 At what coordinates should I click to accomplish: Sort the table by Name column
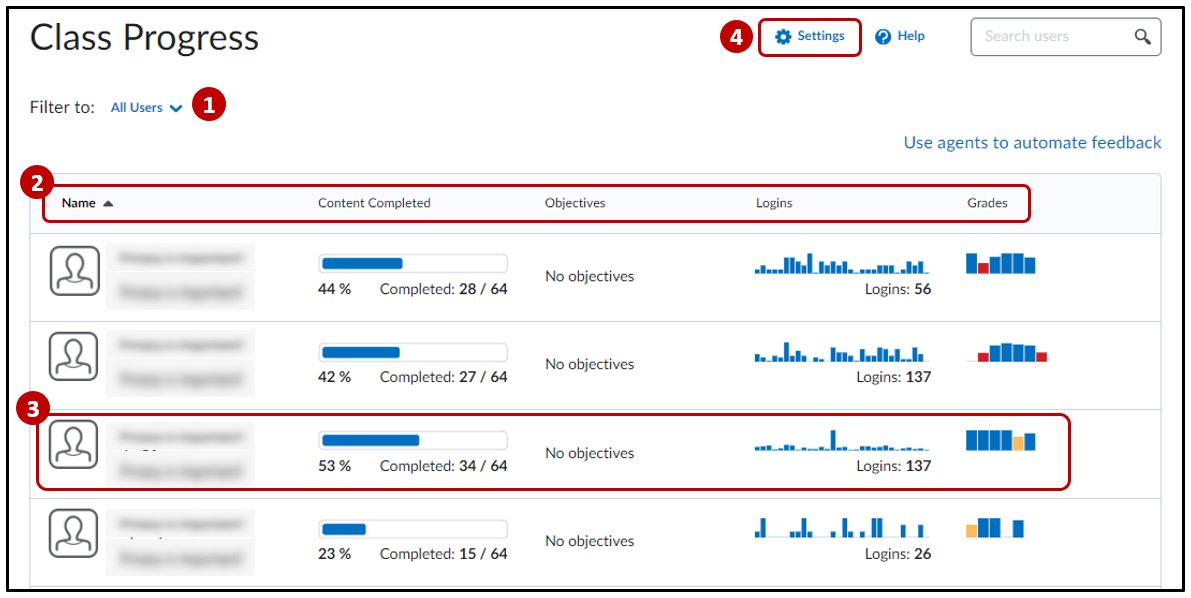click(x=79, y=204)
